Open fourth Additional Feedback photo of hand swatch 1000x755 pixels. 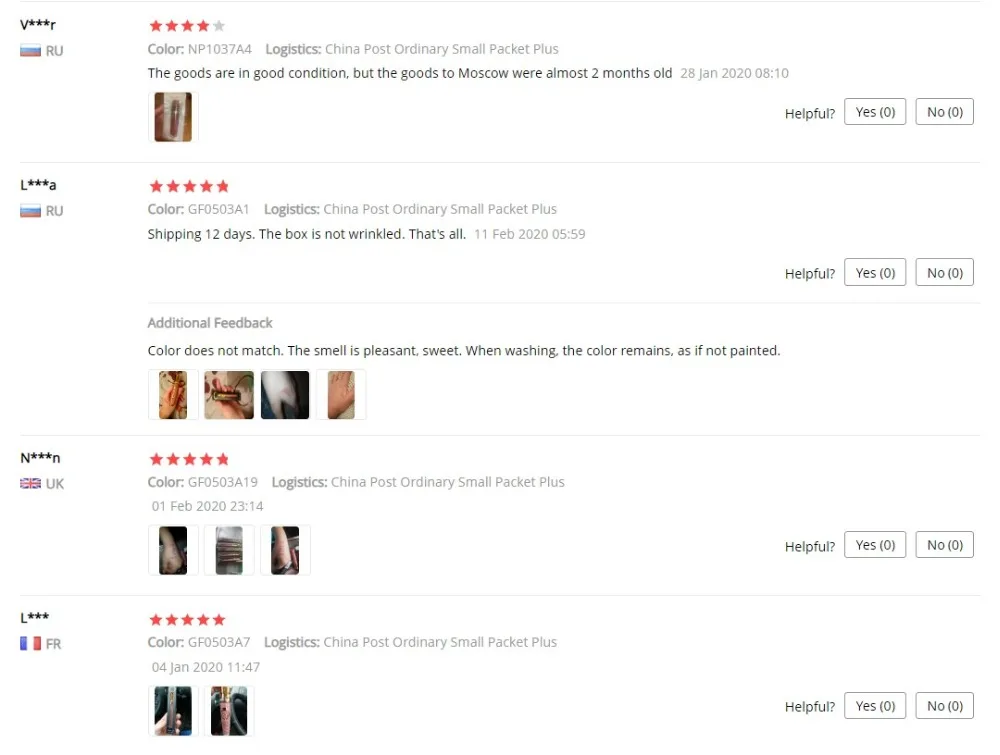tap(341, 395)
